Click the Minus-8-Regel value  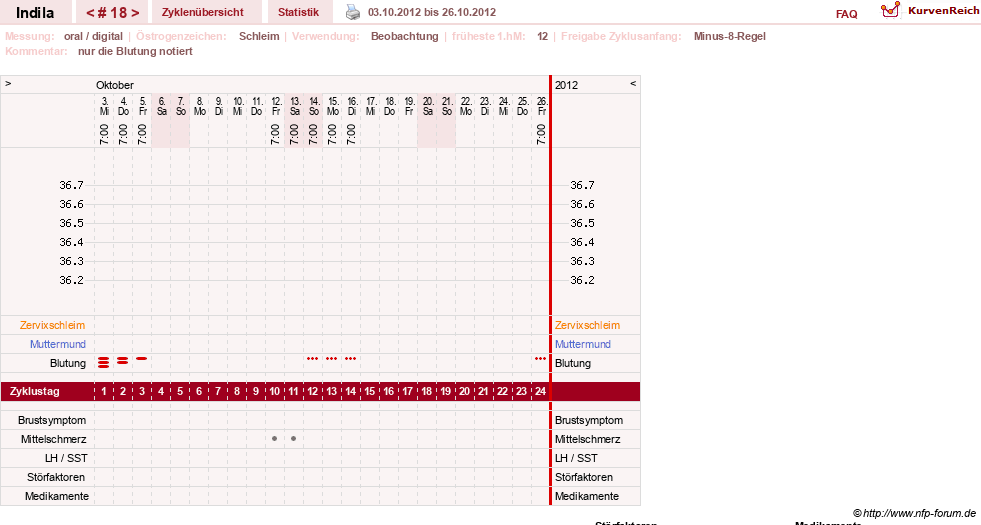coord(729,36)
